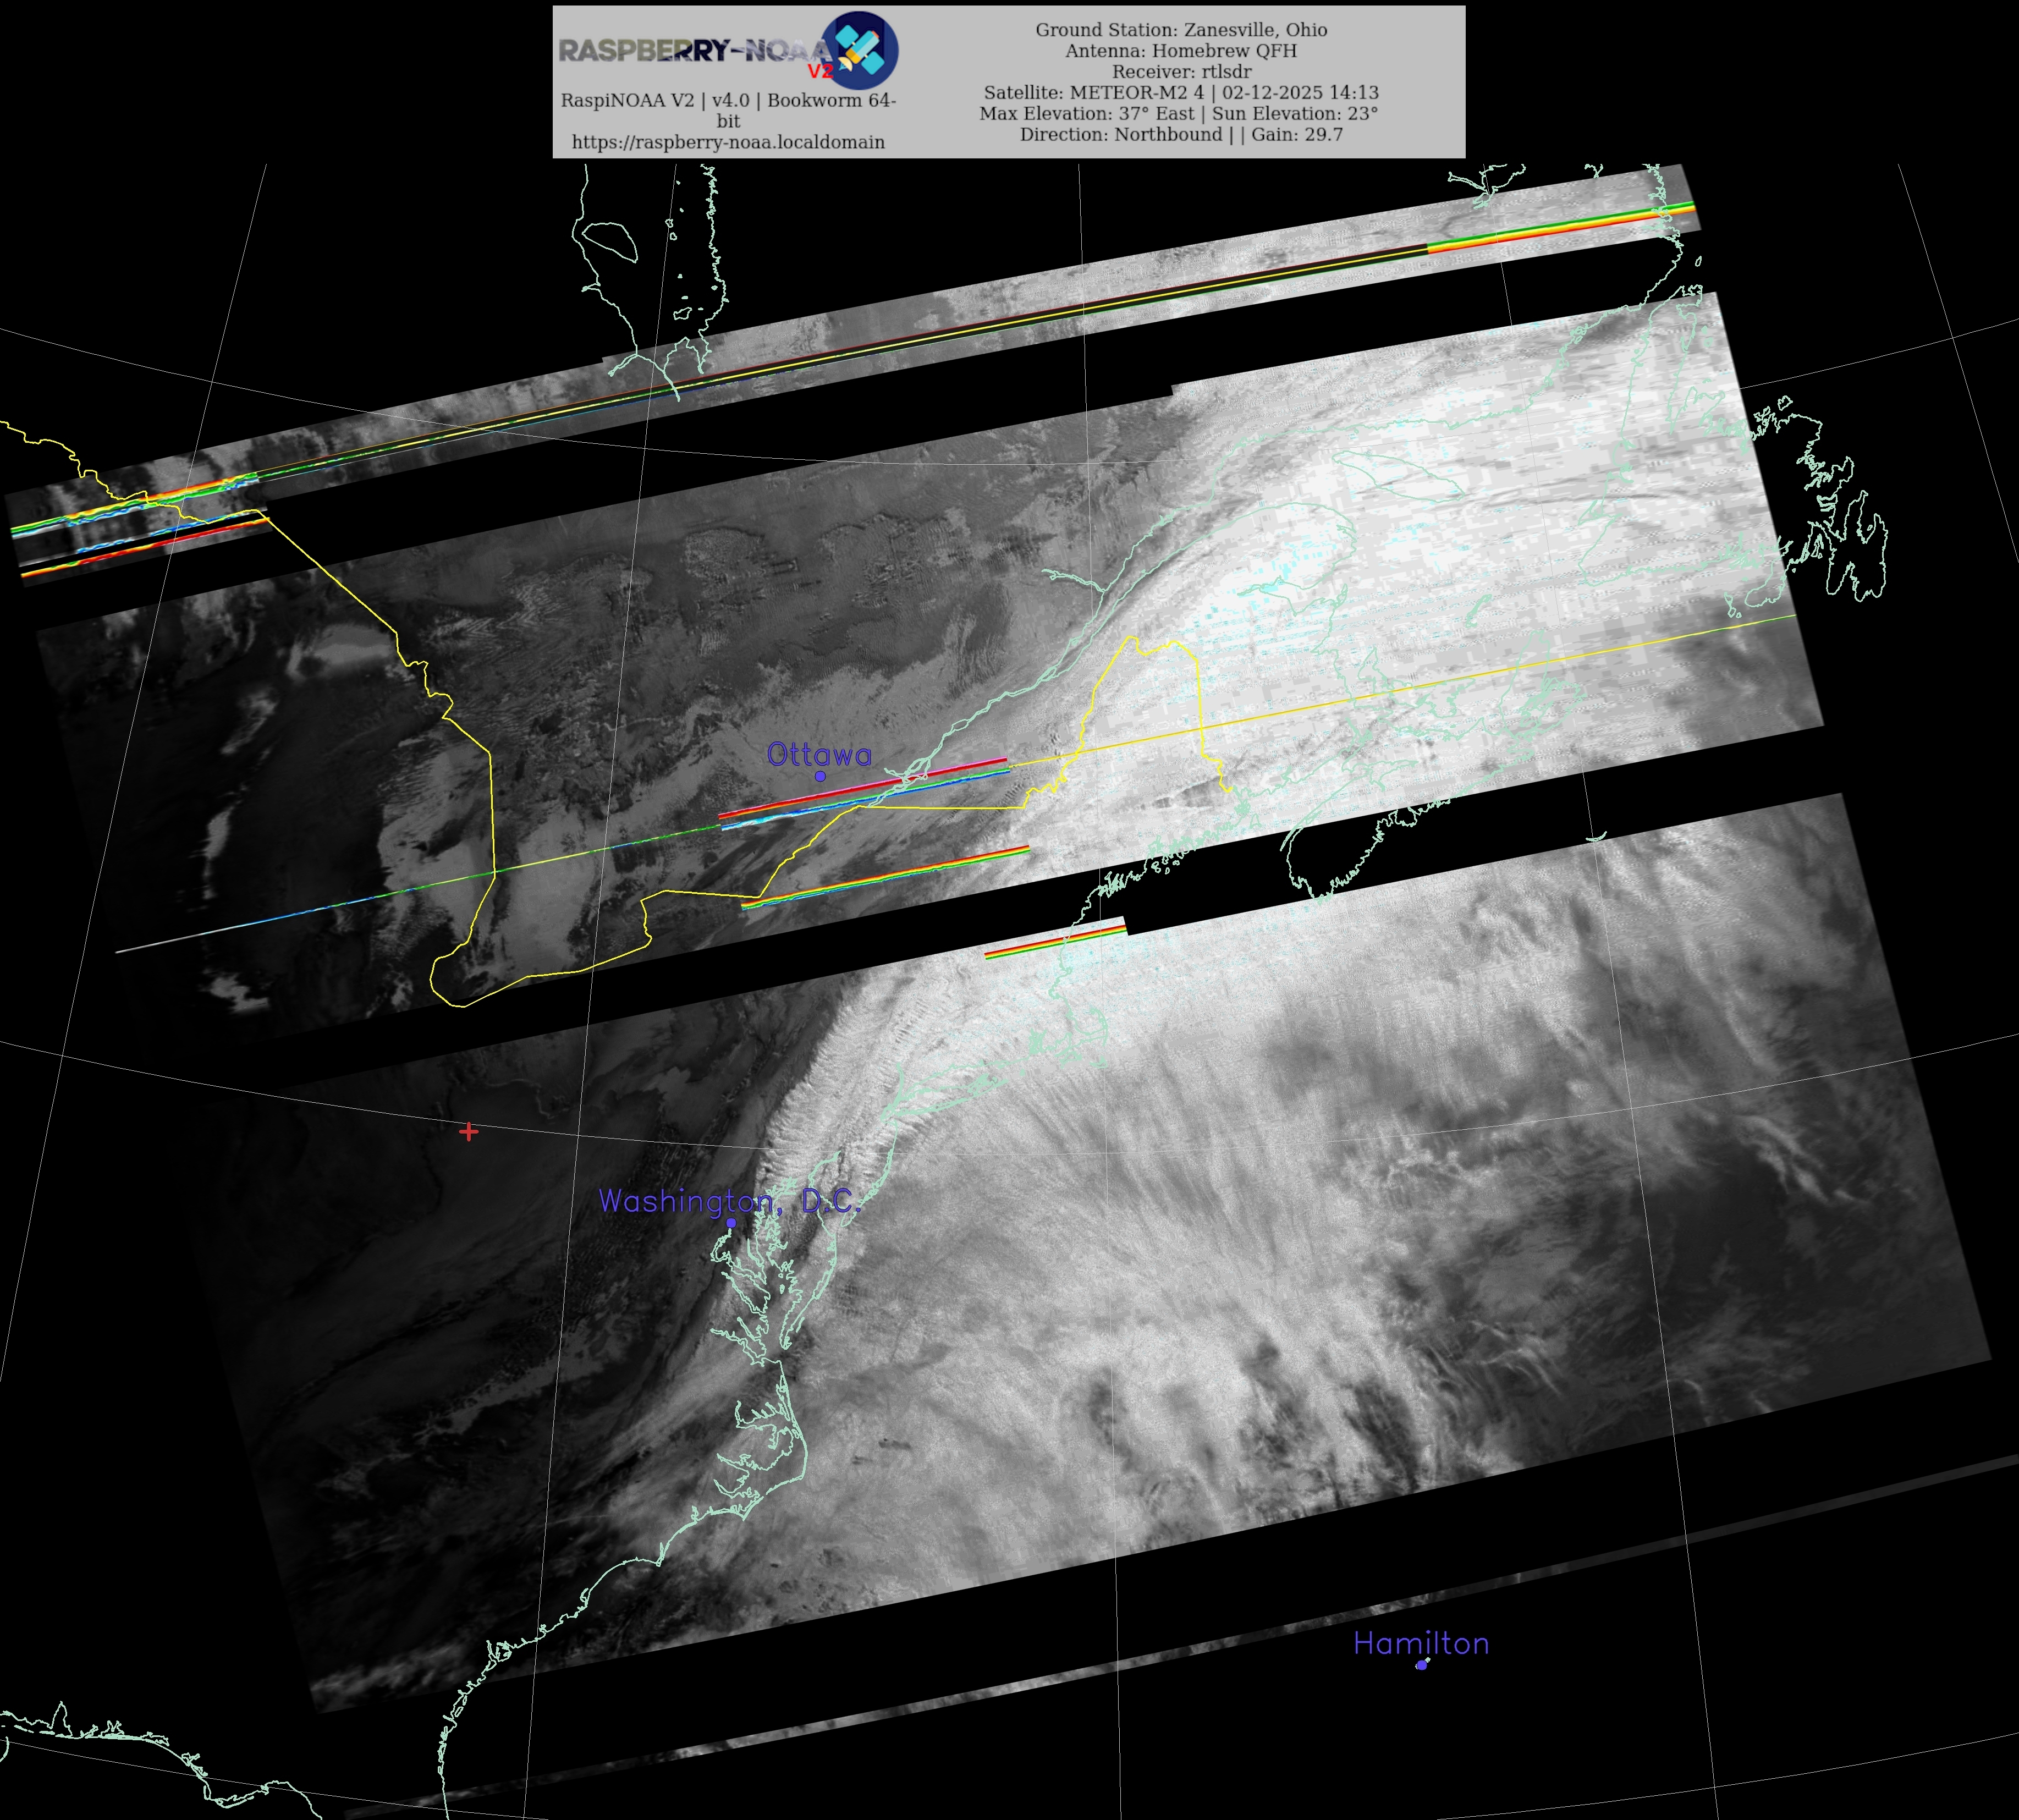The width and height of the screenshot is (2019, 1820).
Task: Click the Hamilton city dot marker
Action: [1421, 1665]
